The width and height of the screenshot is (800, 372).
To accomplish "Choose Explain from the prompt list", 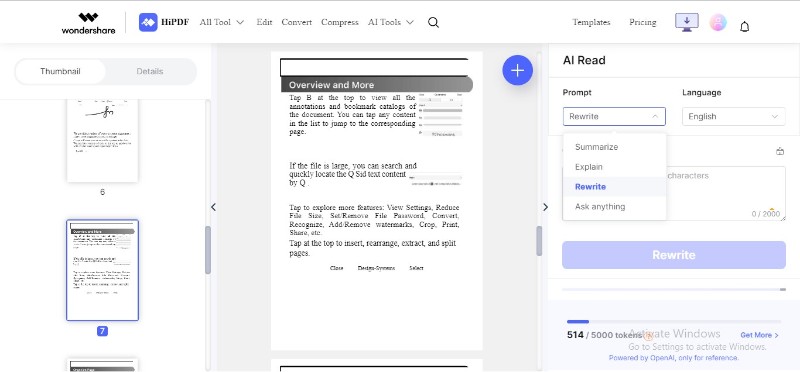I will 614,167.
